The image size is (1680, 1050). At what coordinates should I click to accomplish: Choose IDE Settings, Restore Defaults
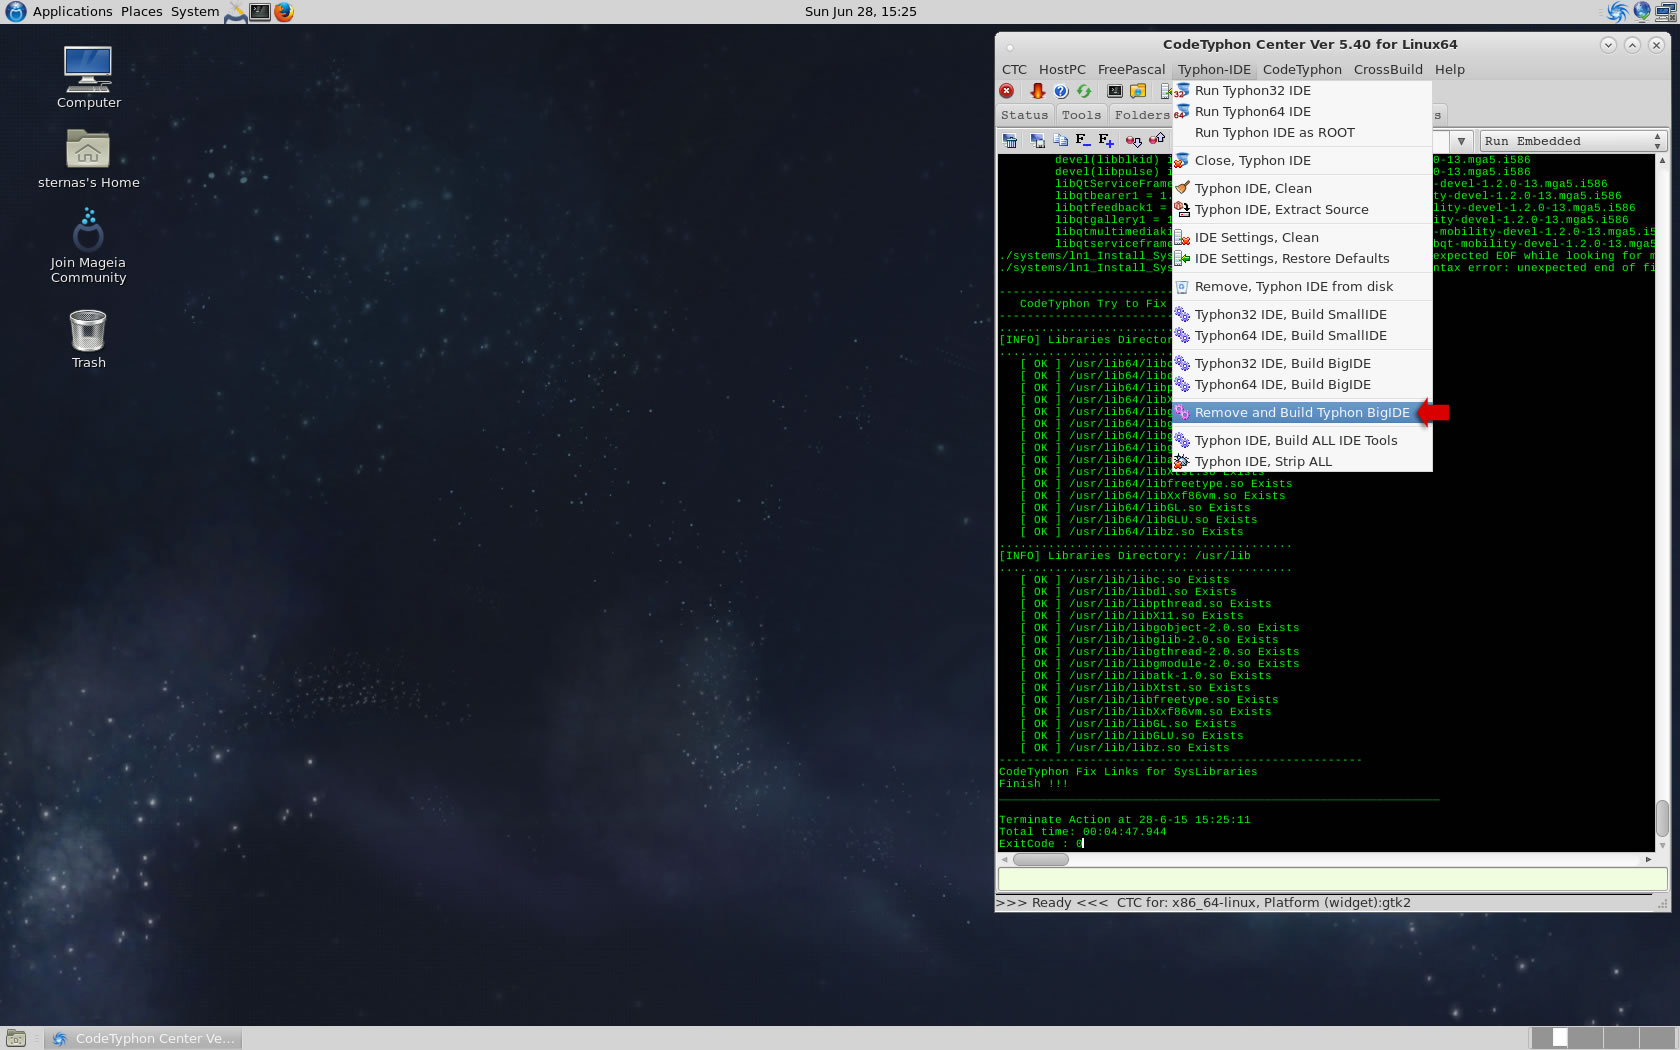point(1302,259)
